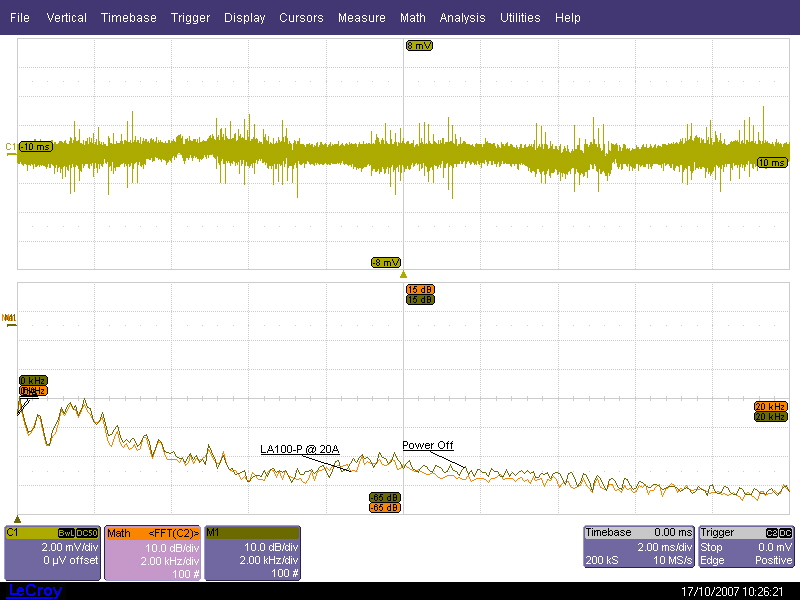Click the "0 kHz" frequency label

[34, 381]
